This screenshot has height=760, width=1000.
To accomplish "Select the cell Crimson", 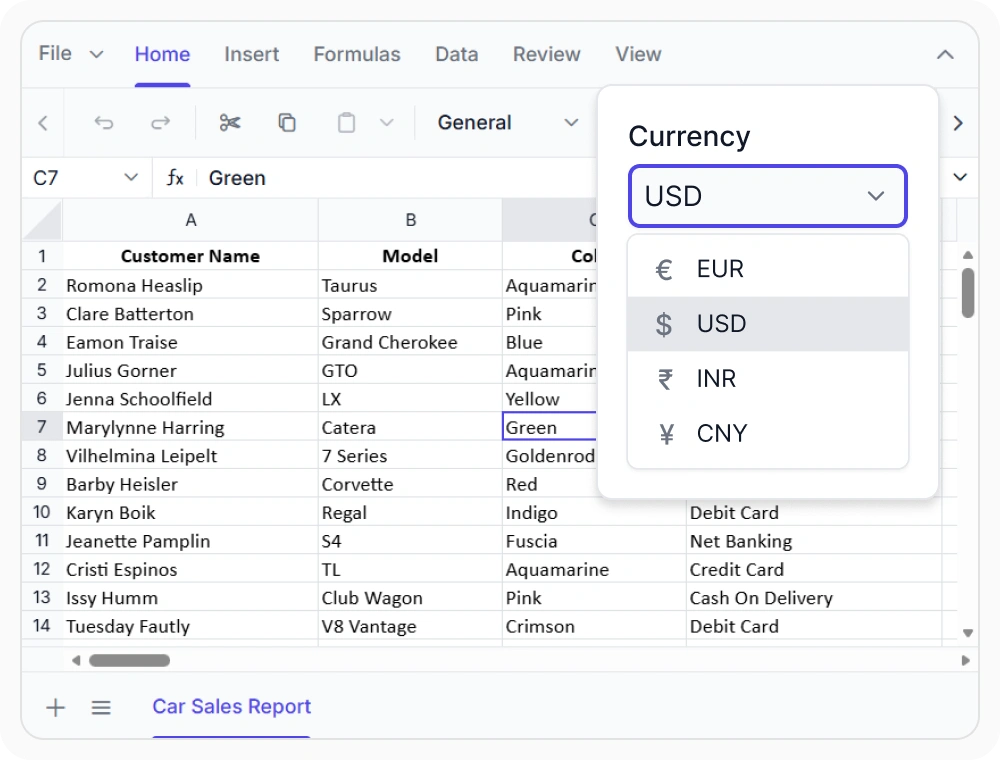I will tap(594, 626).
